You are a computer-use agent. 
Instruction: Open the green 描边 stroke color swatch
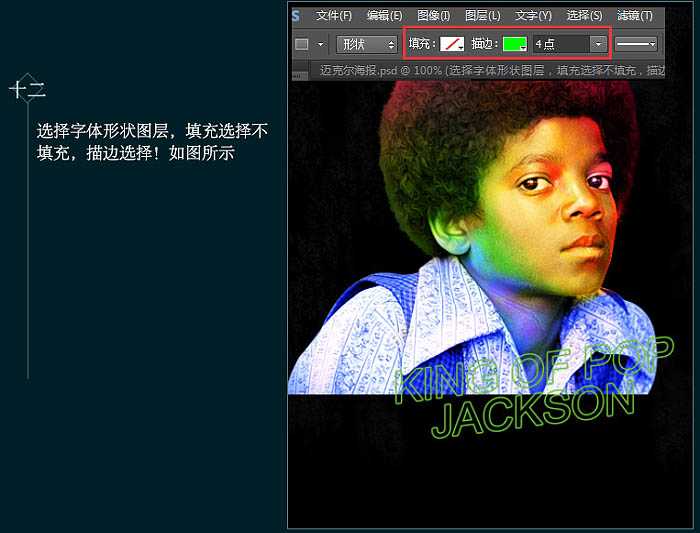point(515,44)
